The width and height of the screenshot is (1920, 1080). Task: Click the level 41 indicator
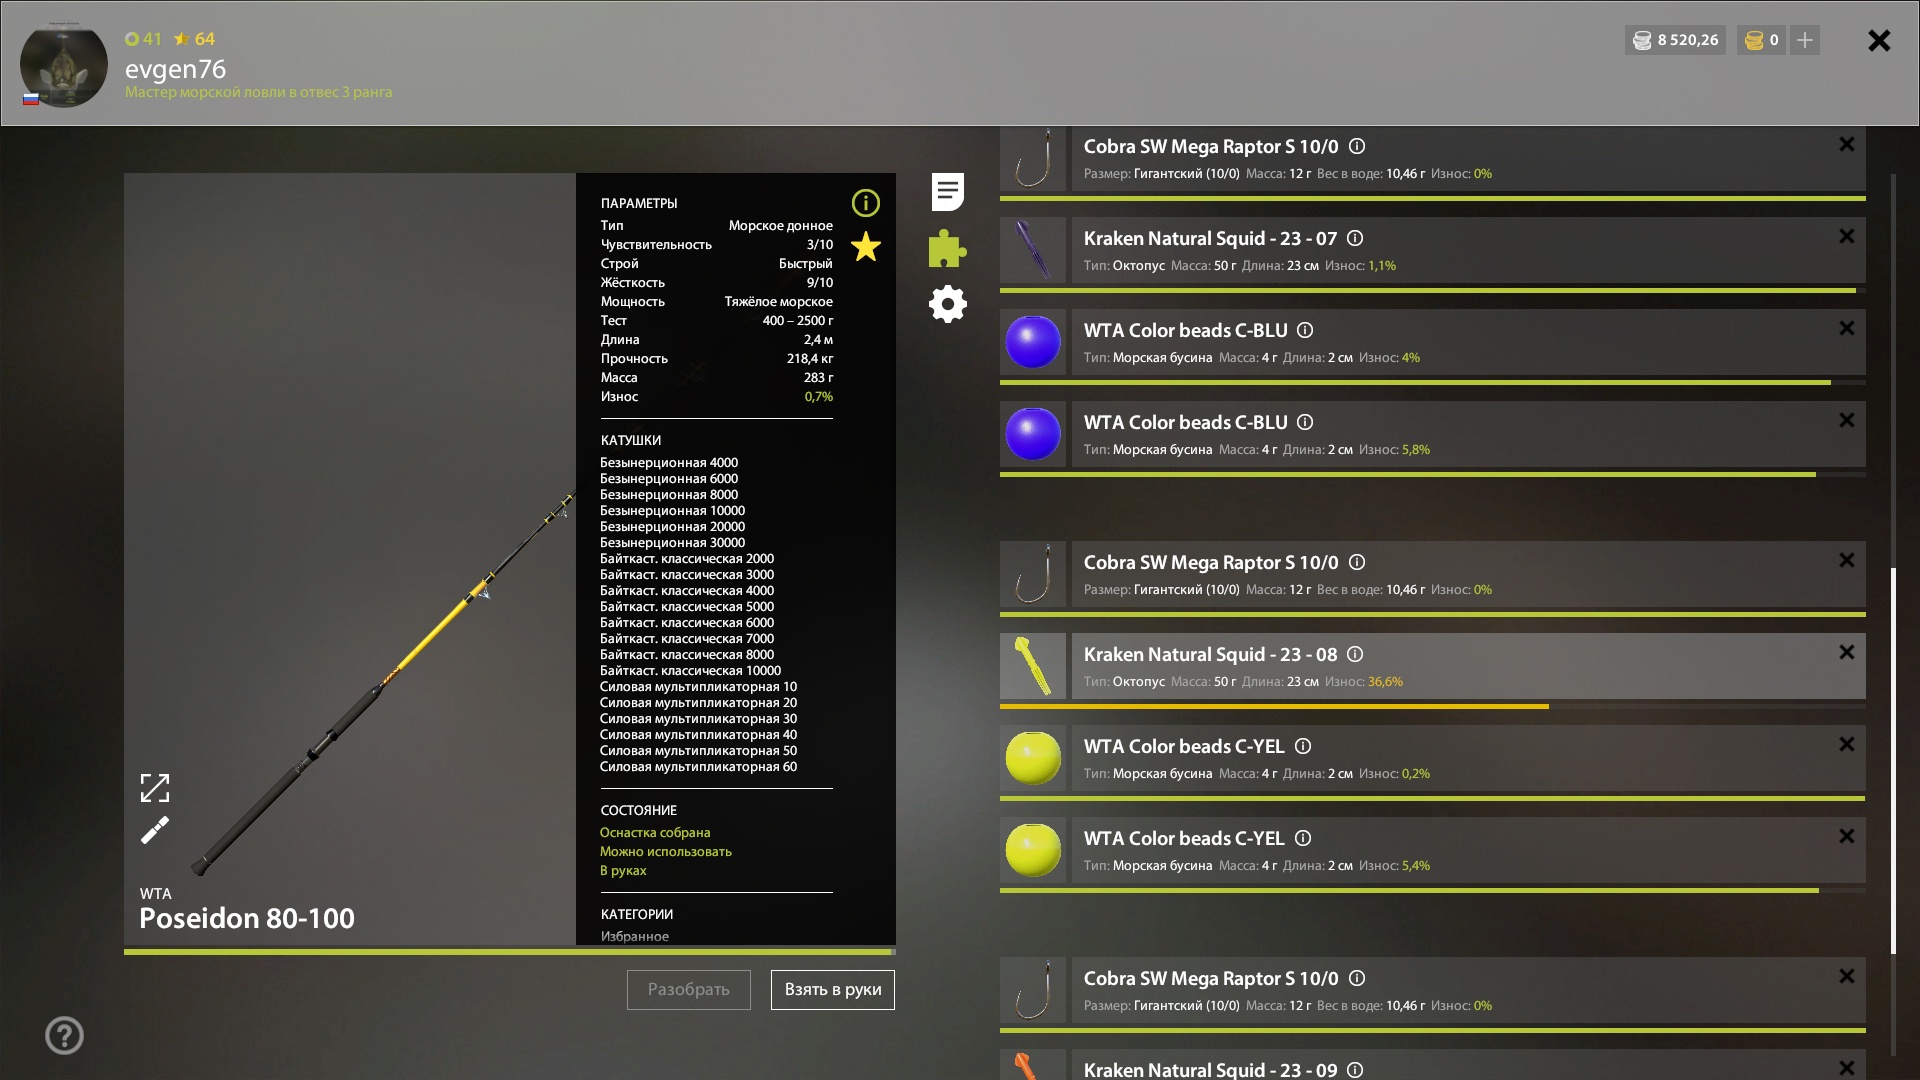pyautogui.click(x=143, y=39)
